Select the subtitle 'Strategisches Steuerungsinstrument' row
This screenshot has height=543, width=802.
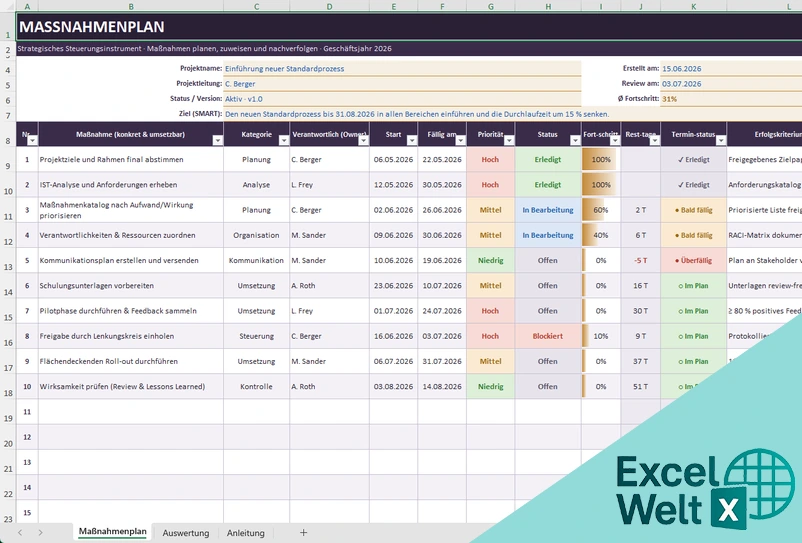tap(409, 49)
